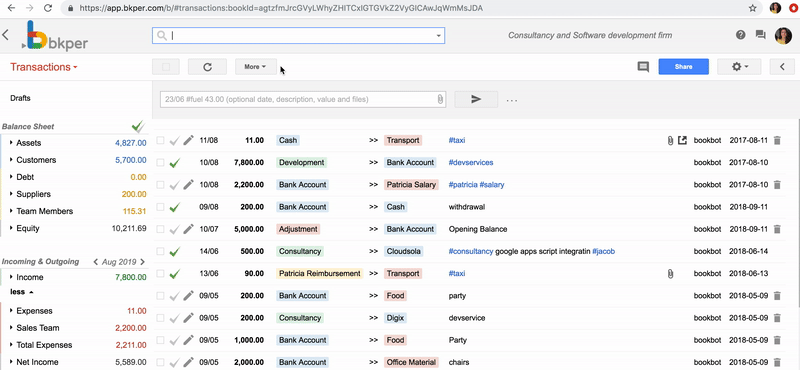The height and width of the screenshot is (370, 800).
Task: Open the Transactions dropdown menu
Action: [x=43, y=67]
